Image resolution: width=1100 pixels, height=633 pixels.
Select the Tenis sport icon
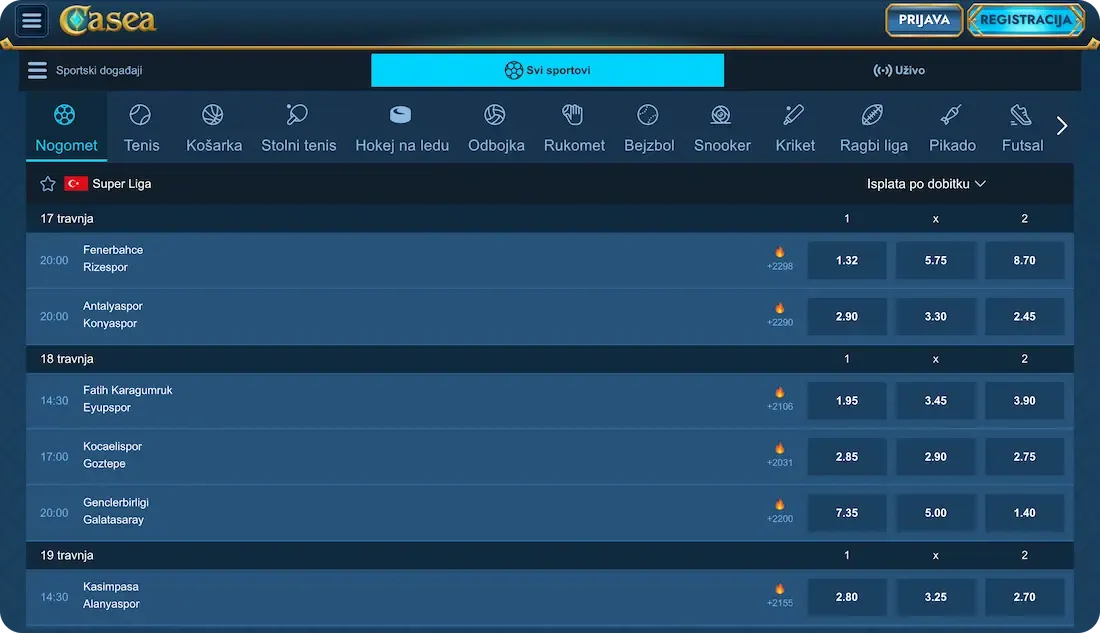pyautogui.click(x=141, y=115)
